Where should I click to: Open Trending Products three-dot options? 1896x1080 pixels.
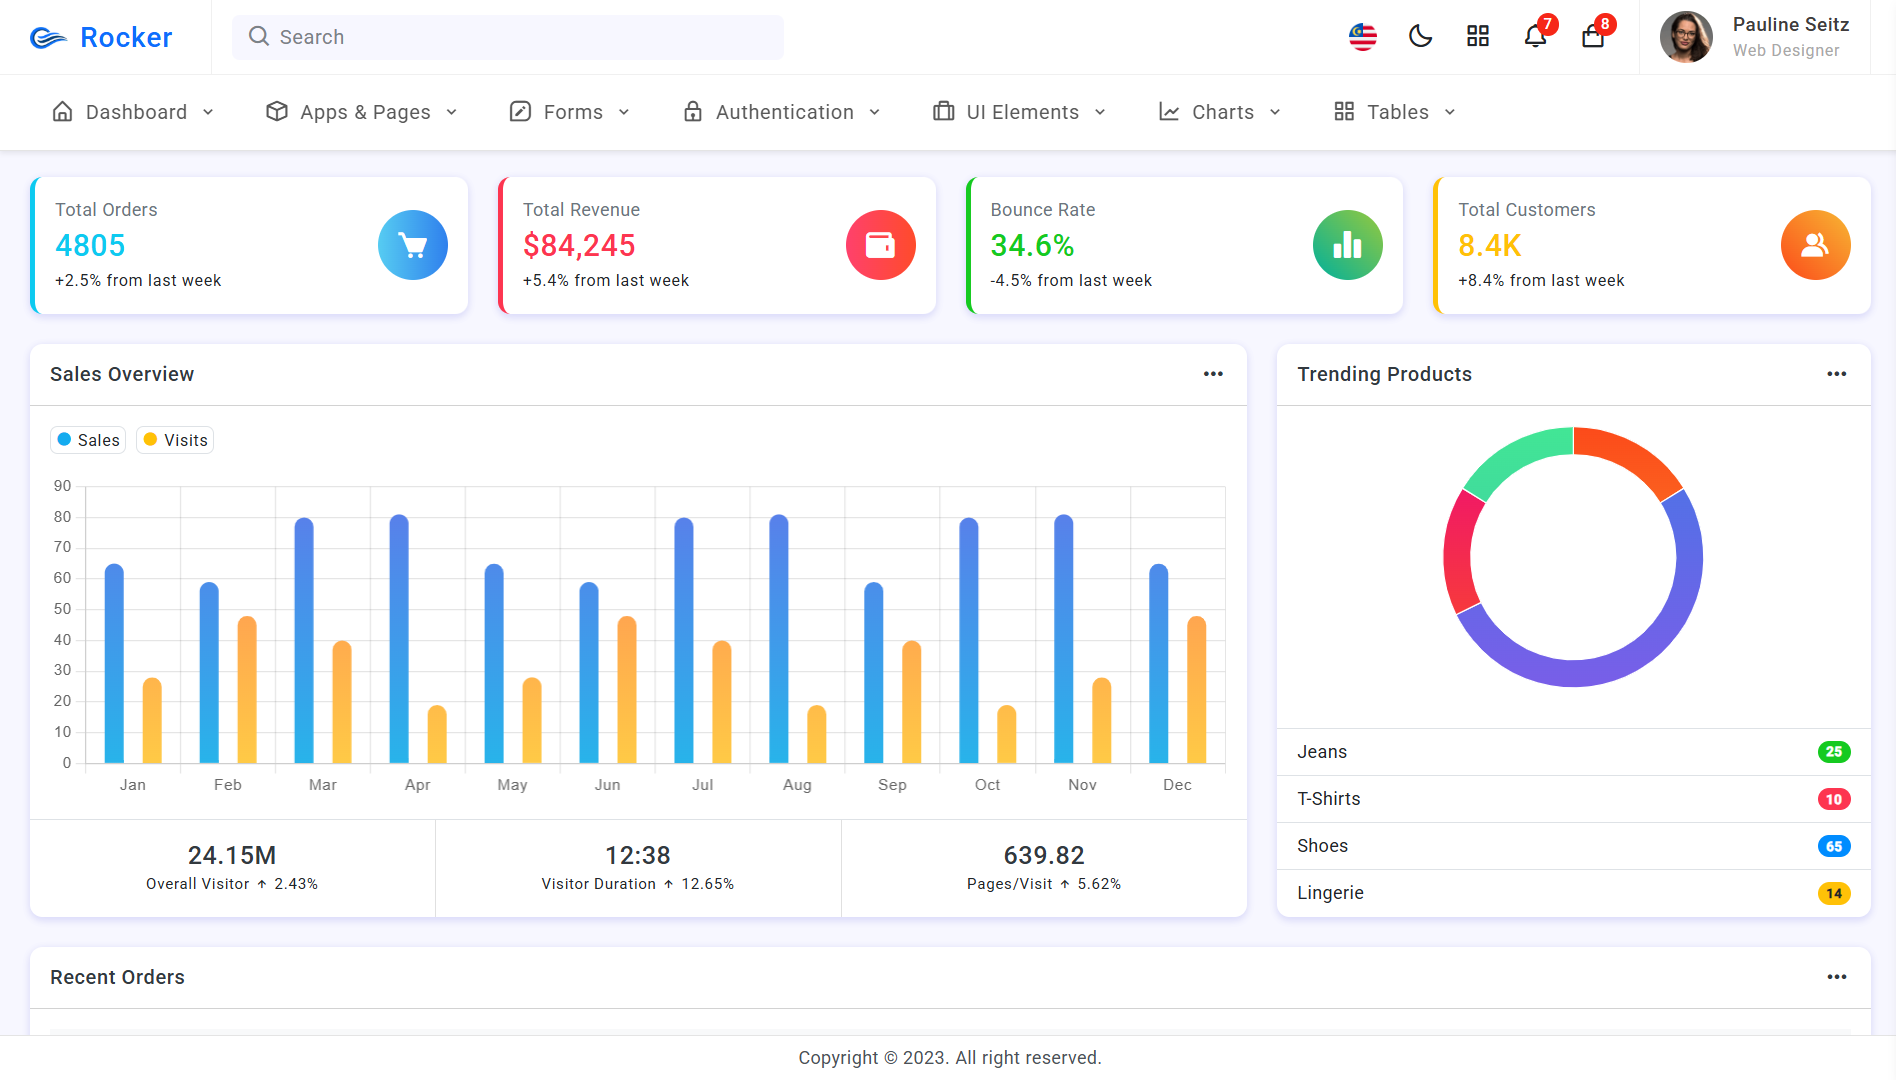1836,374
